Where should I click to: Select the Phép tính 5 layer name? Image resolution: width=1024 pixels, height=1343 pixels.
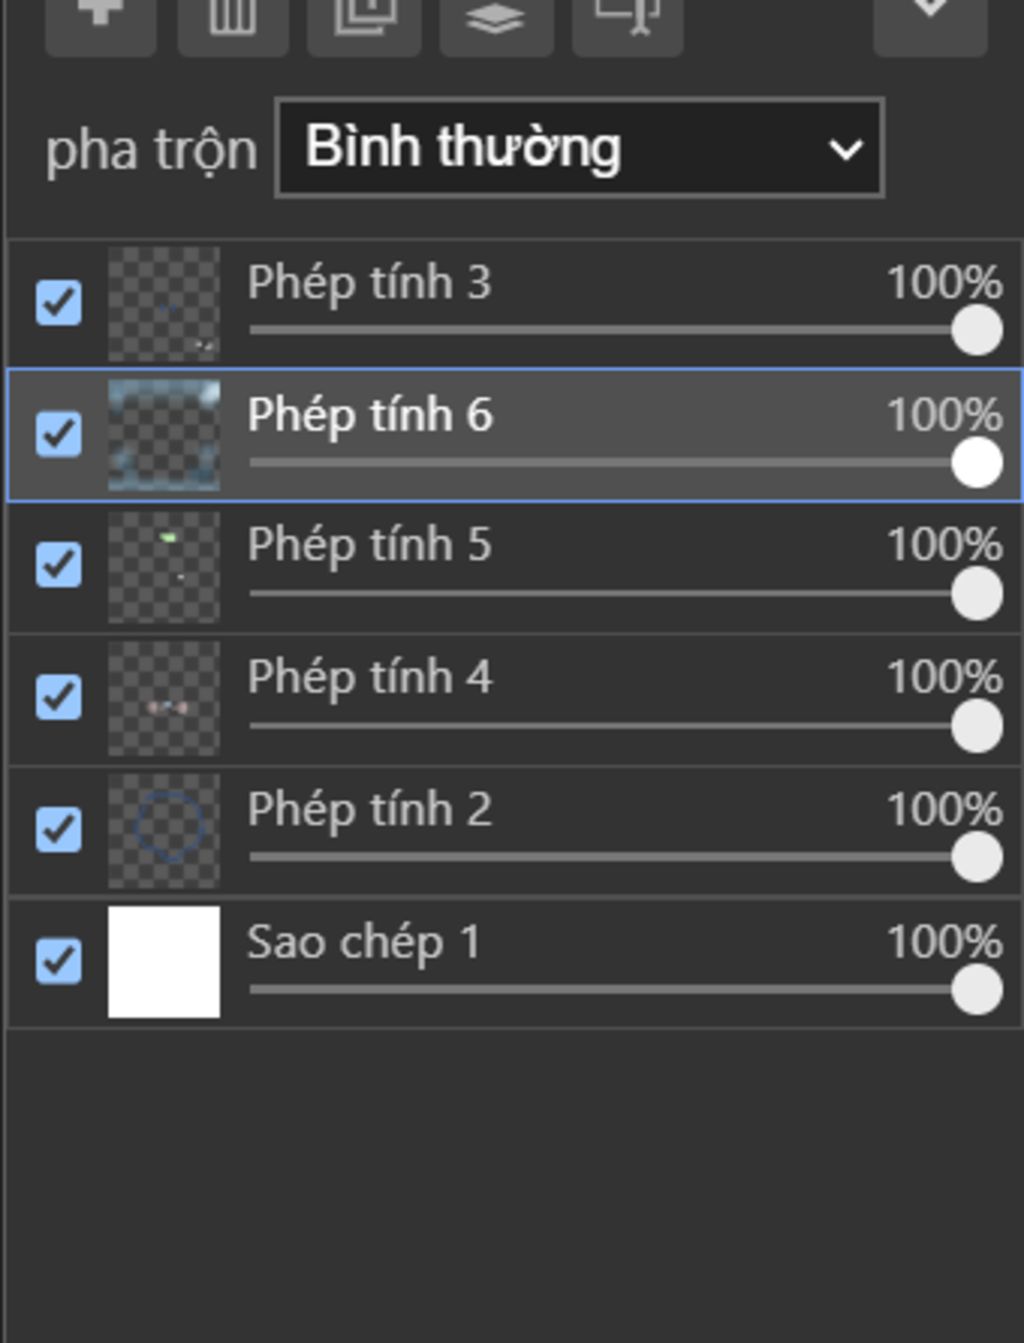coord(369,545)
